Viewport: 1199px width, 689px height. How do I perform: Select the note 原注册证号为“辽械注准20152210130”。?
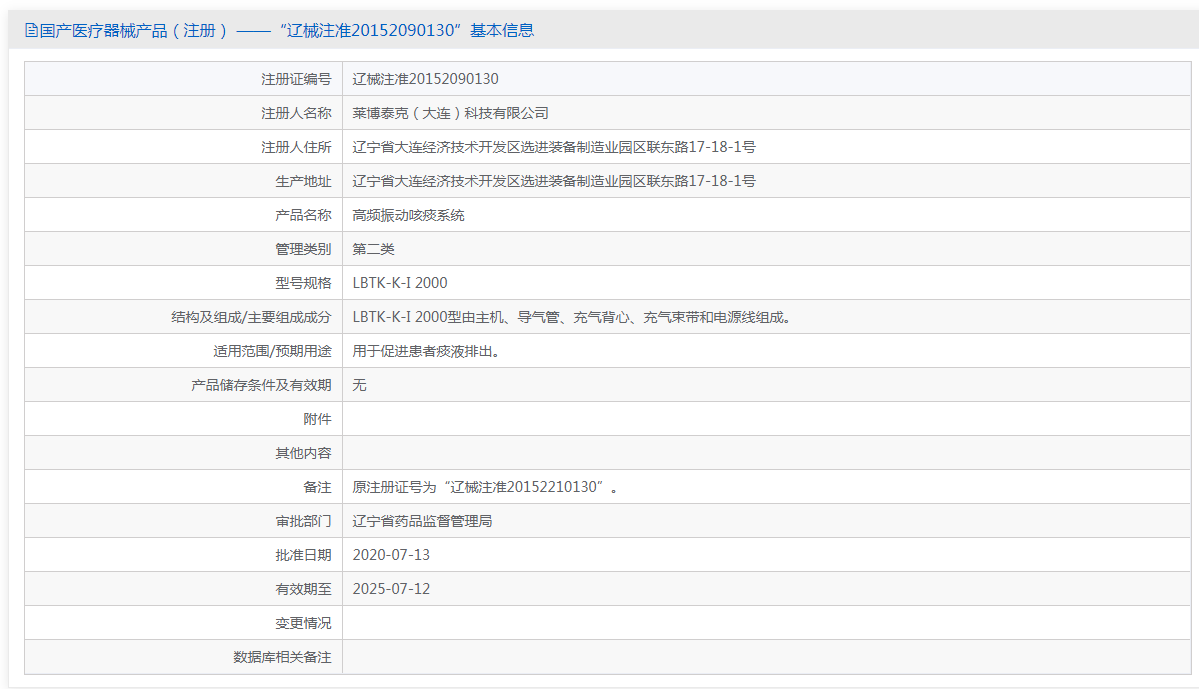click(x=487, y=487)
